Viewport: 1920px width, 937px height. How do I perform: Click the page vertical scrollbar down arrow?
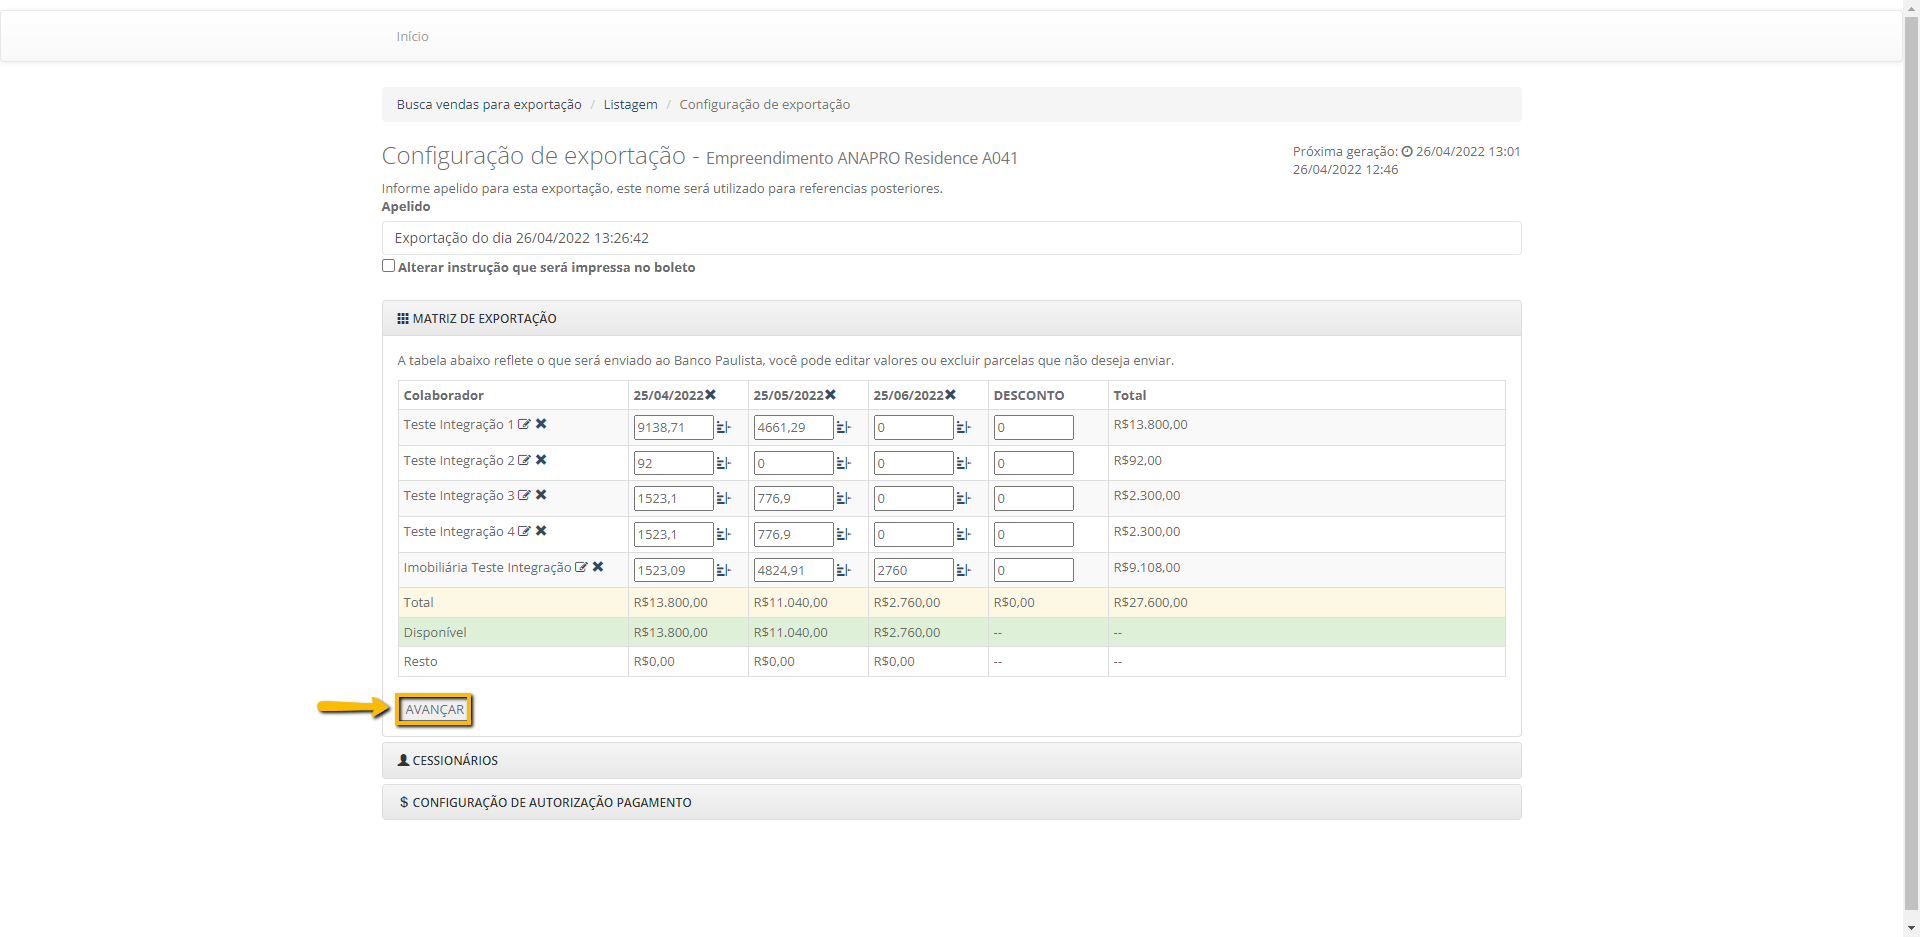pos(1911,928)
